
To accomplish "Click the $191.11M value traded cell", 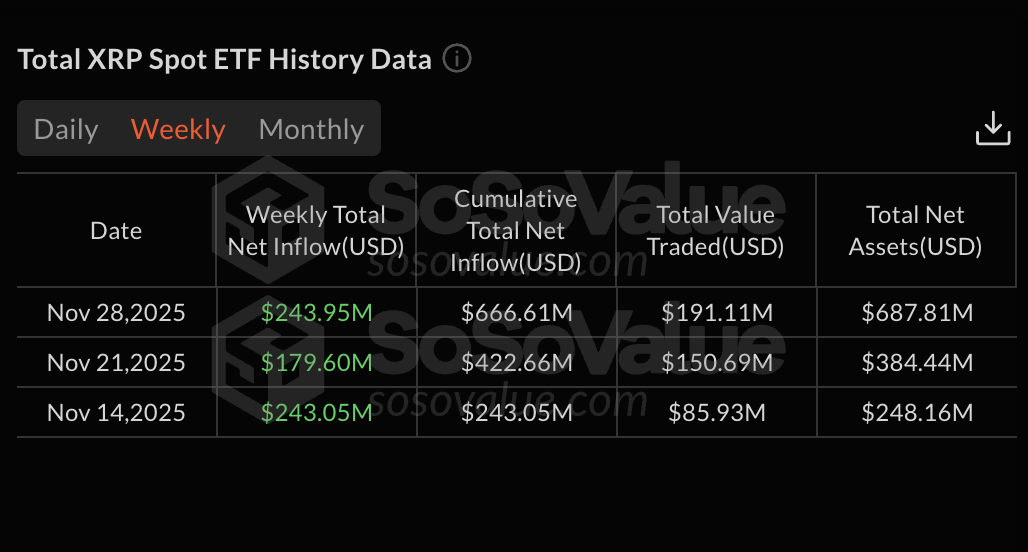I will tap(716, 313).
